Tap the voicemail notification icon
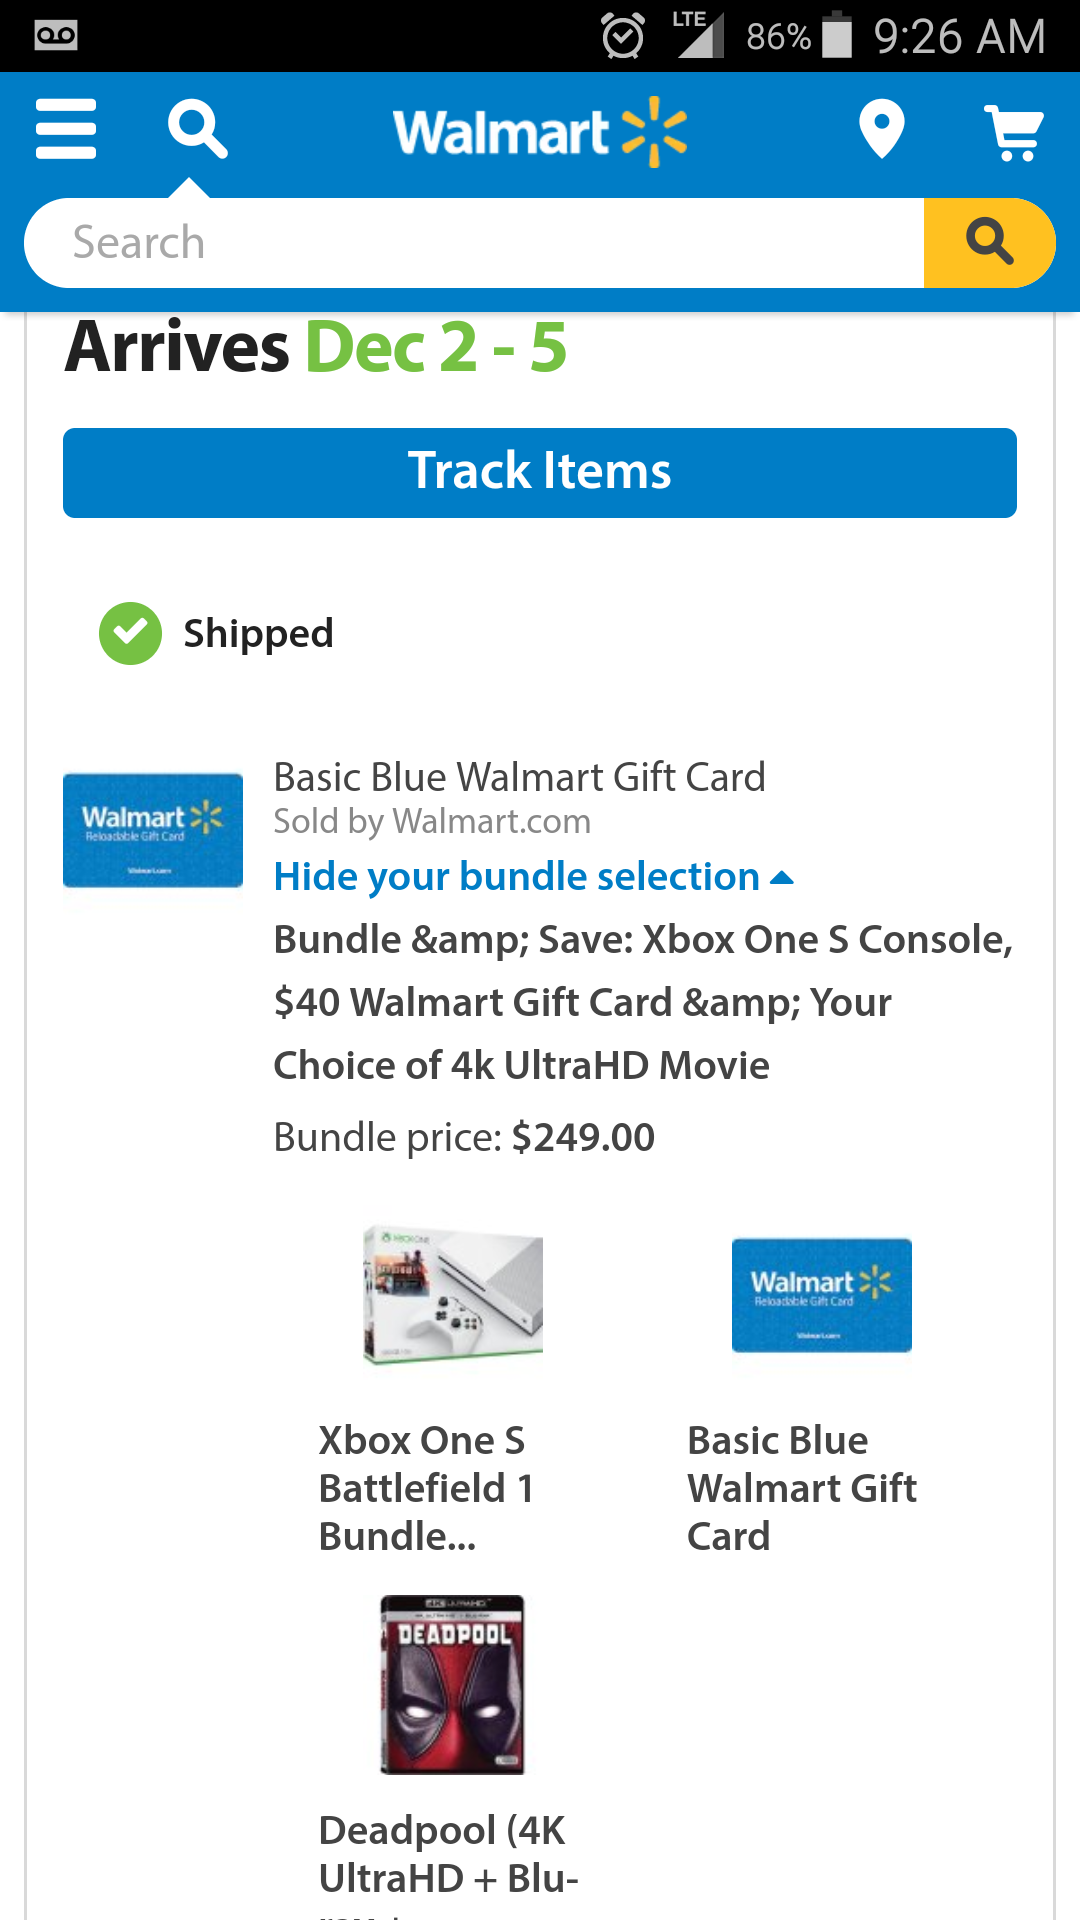The height and width of the screenshot is (1920, 1080). click(56, 35)
